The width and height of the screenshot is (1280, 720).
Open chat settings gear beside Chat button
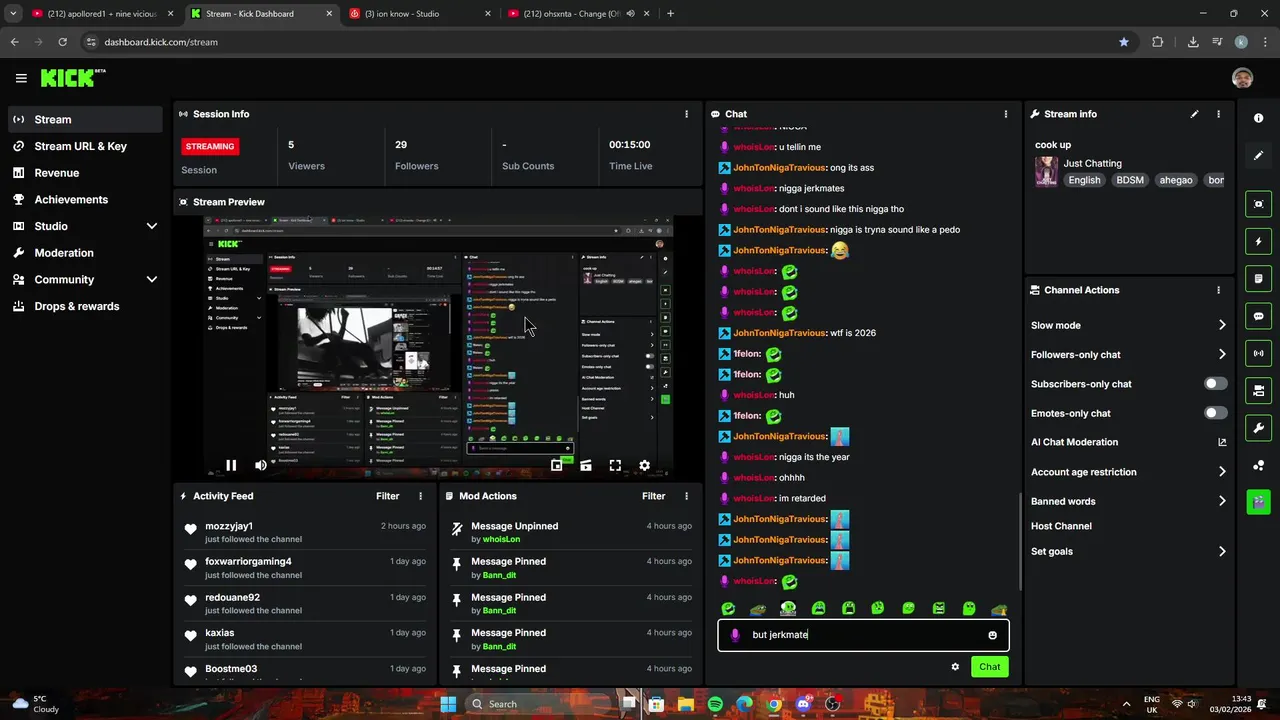click(x=955, y=667)
